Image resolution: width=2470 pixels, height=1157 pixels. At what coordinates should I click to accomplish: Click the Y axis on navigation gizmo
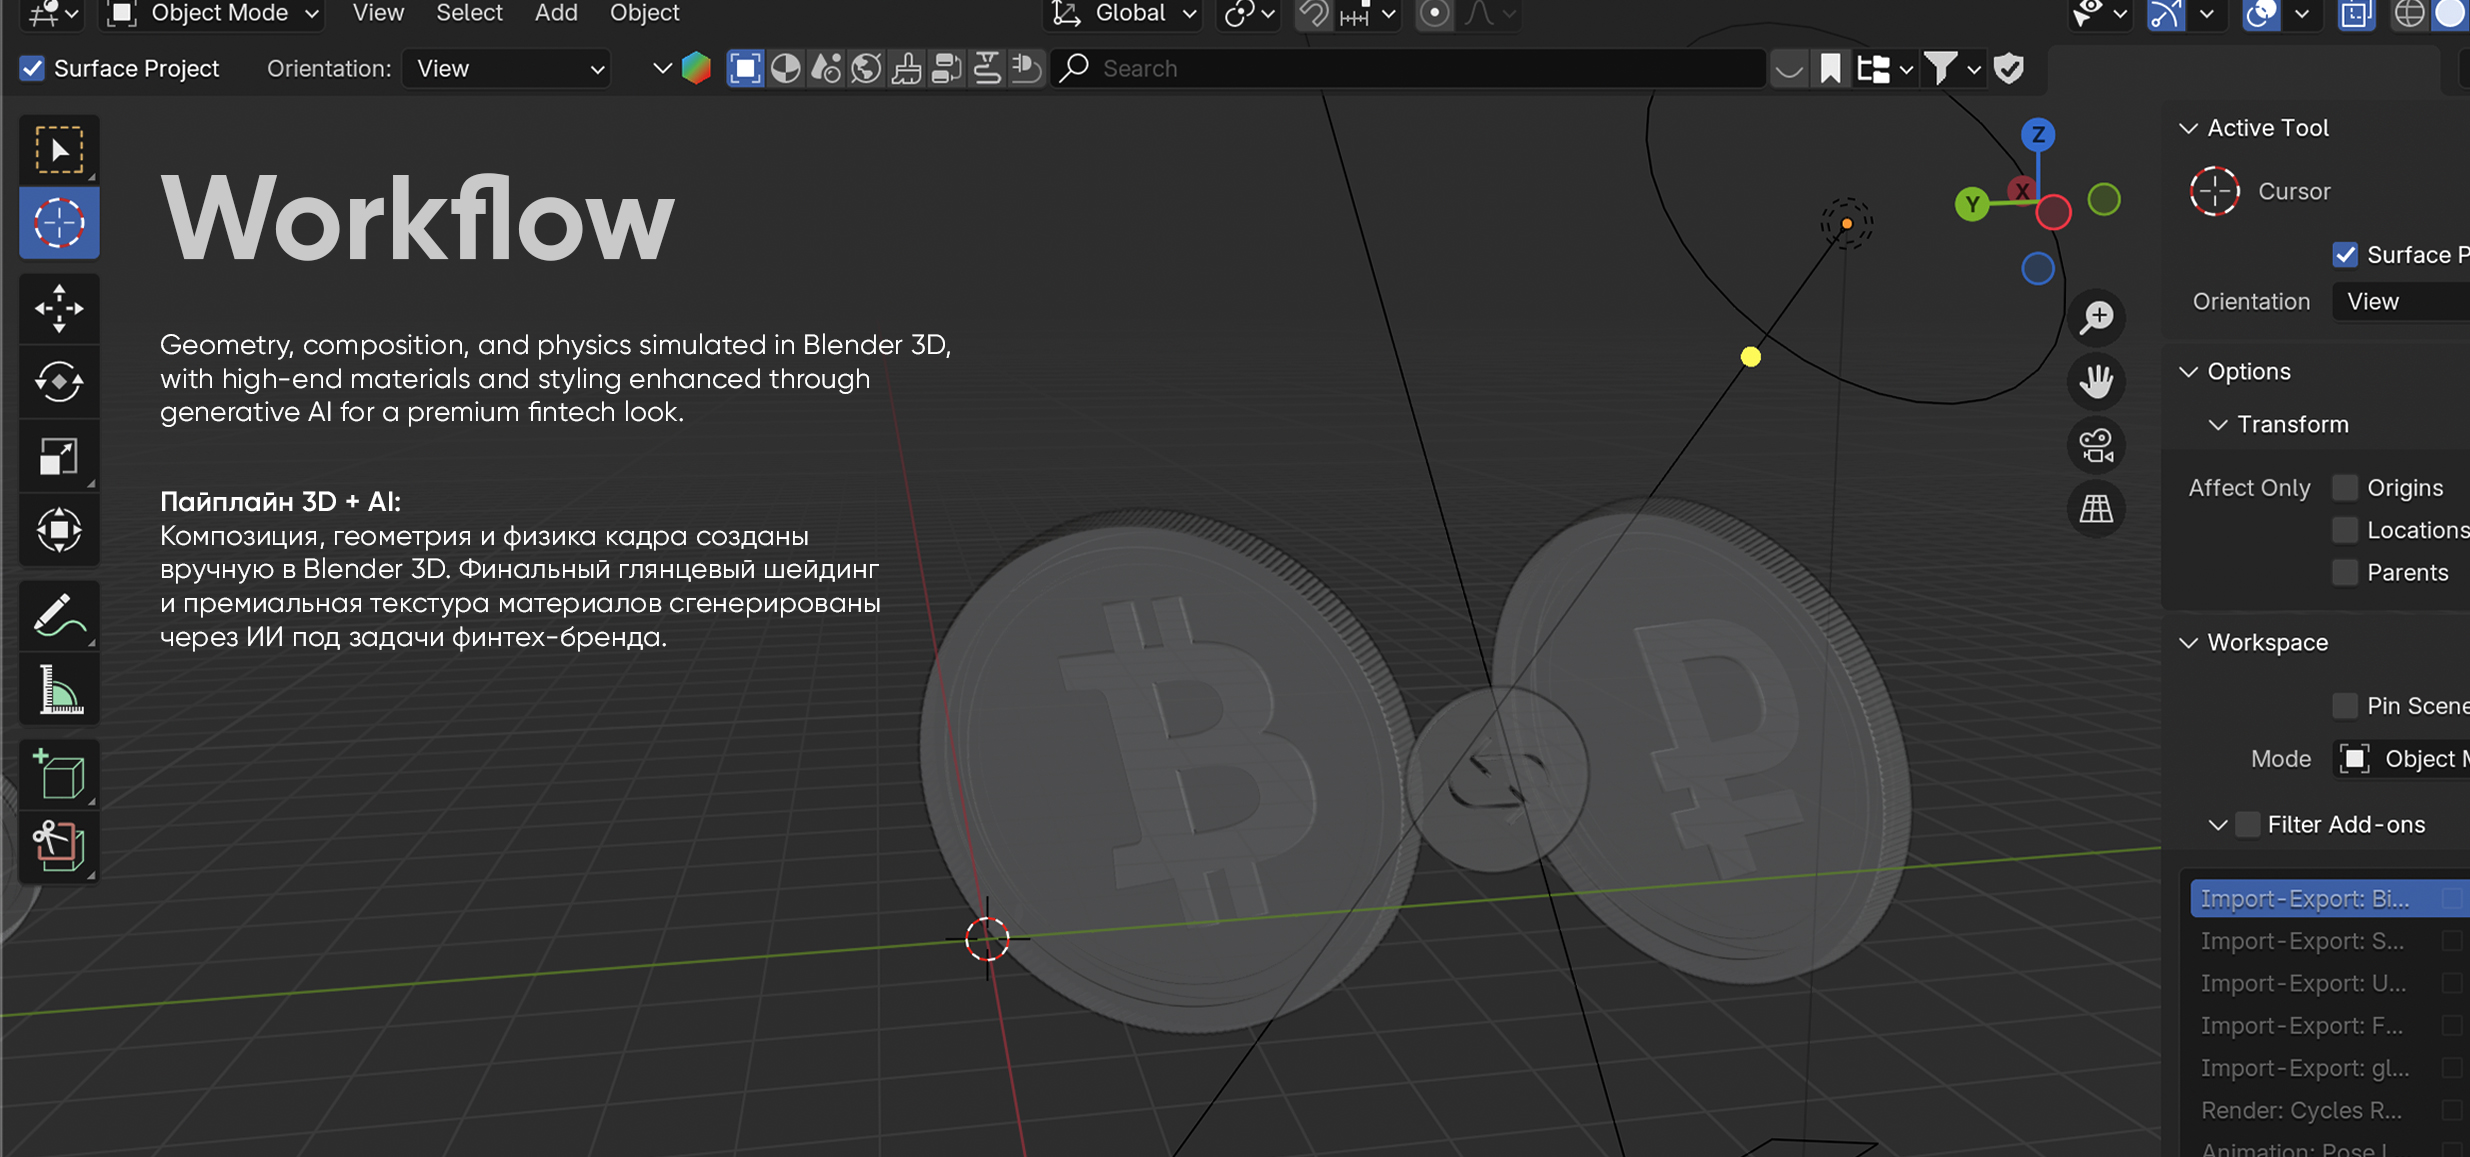point(1972,205)
